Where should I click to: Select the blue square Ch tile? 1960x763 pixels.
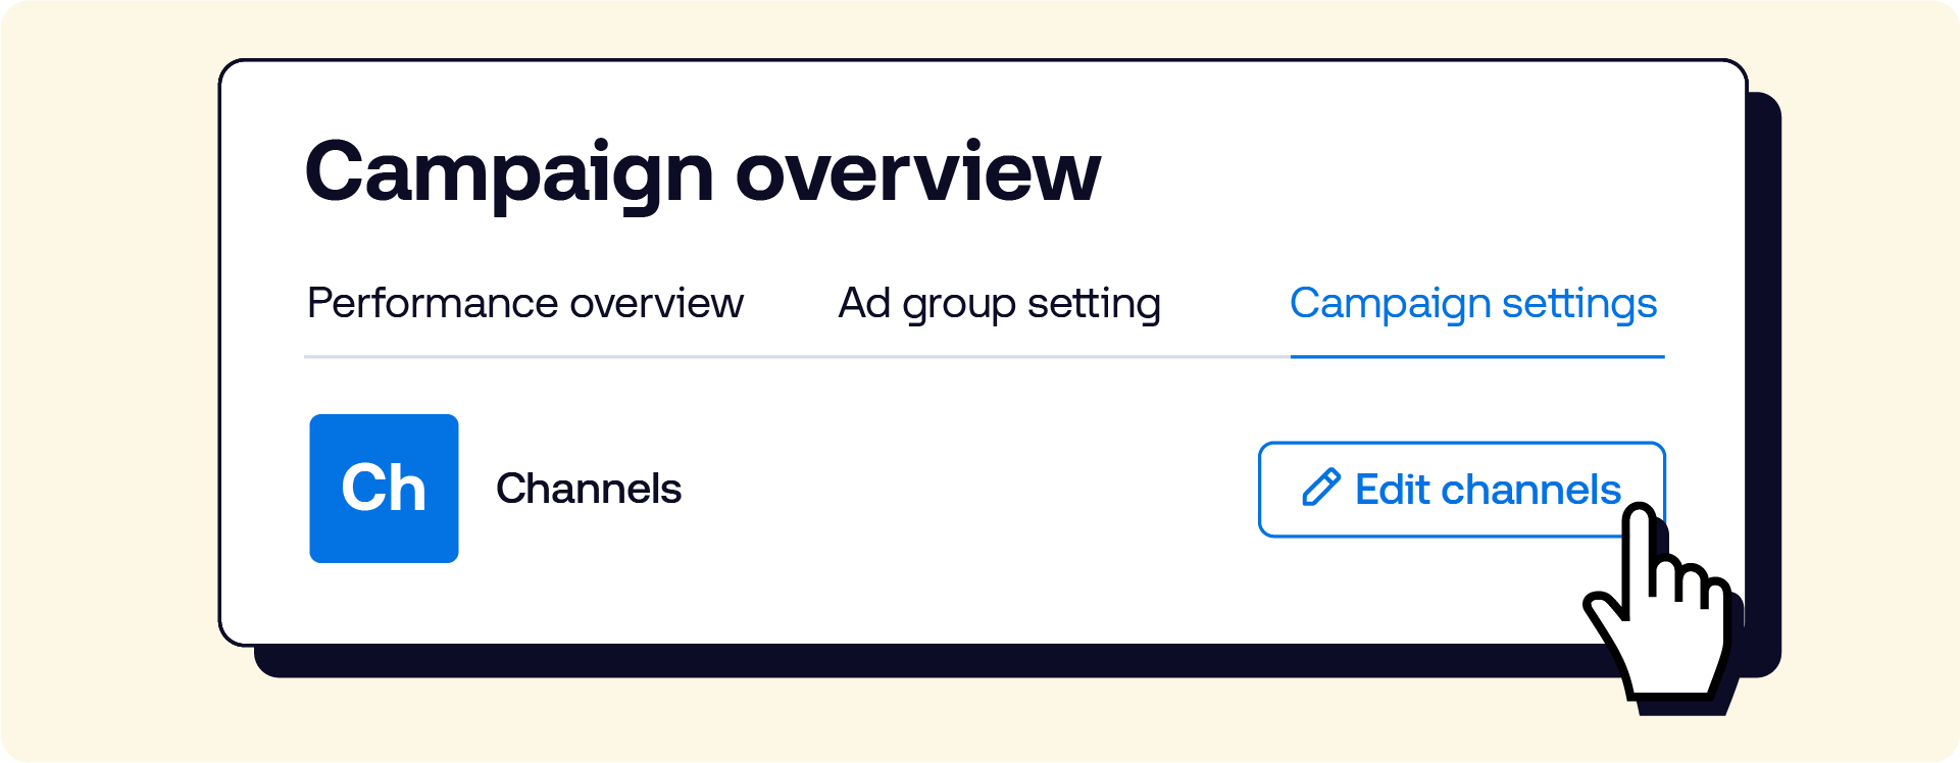[384, 488]
